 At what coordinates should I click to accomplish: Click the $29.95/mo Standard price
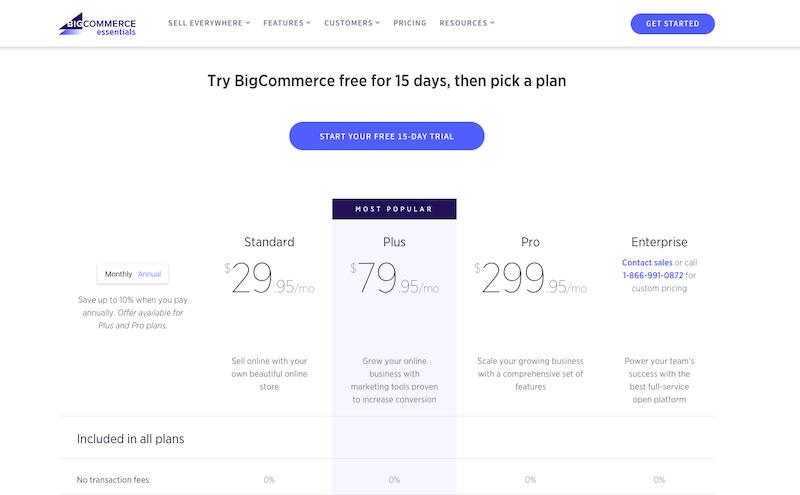pyautogui.click(x=269, y=278)
